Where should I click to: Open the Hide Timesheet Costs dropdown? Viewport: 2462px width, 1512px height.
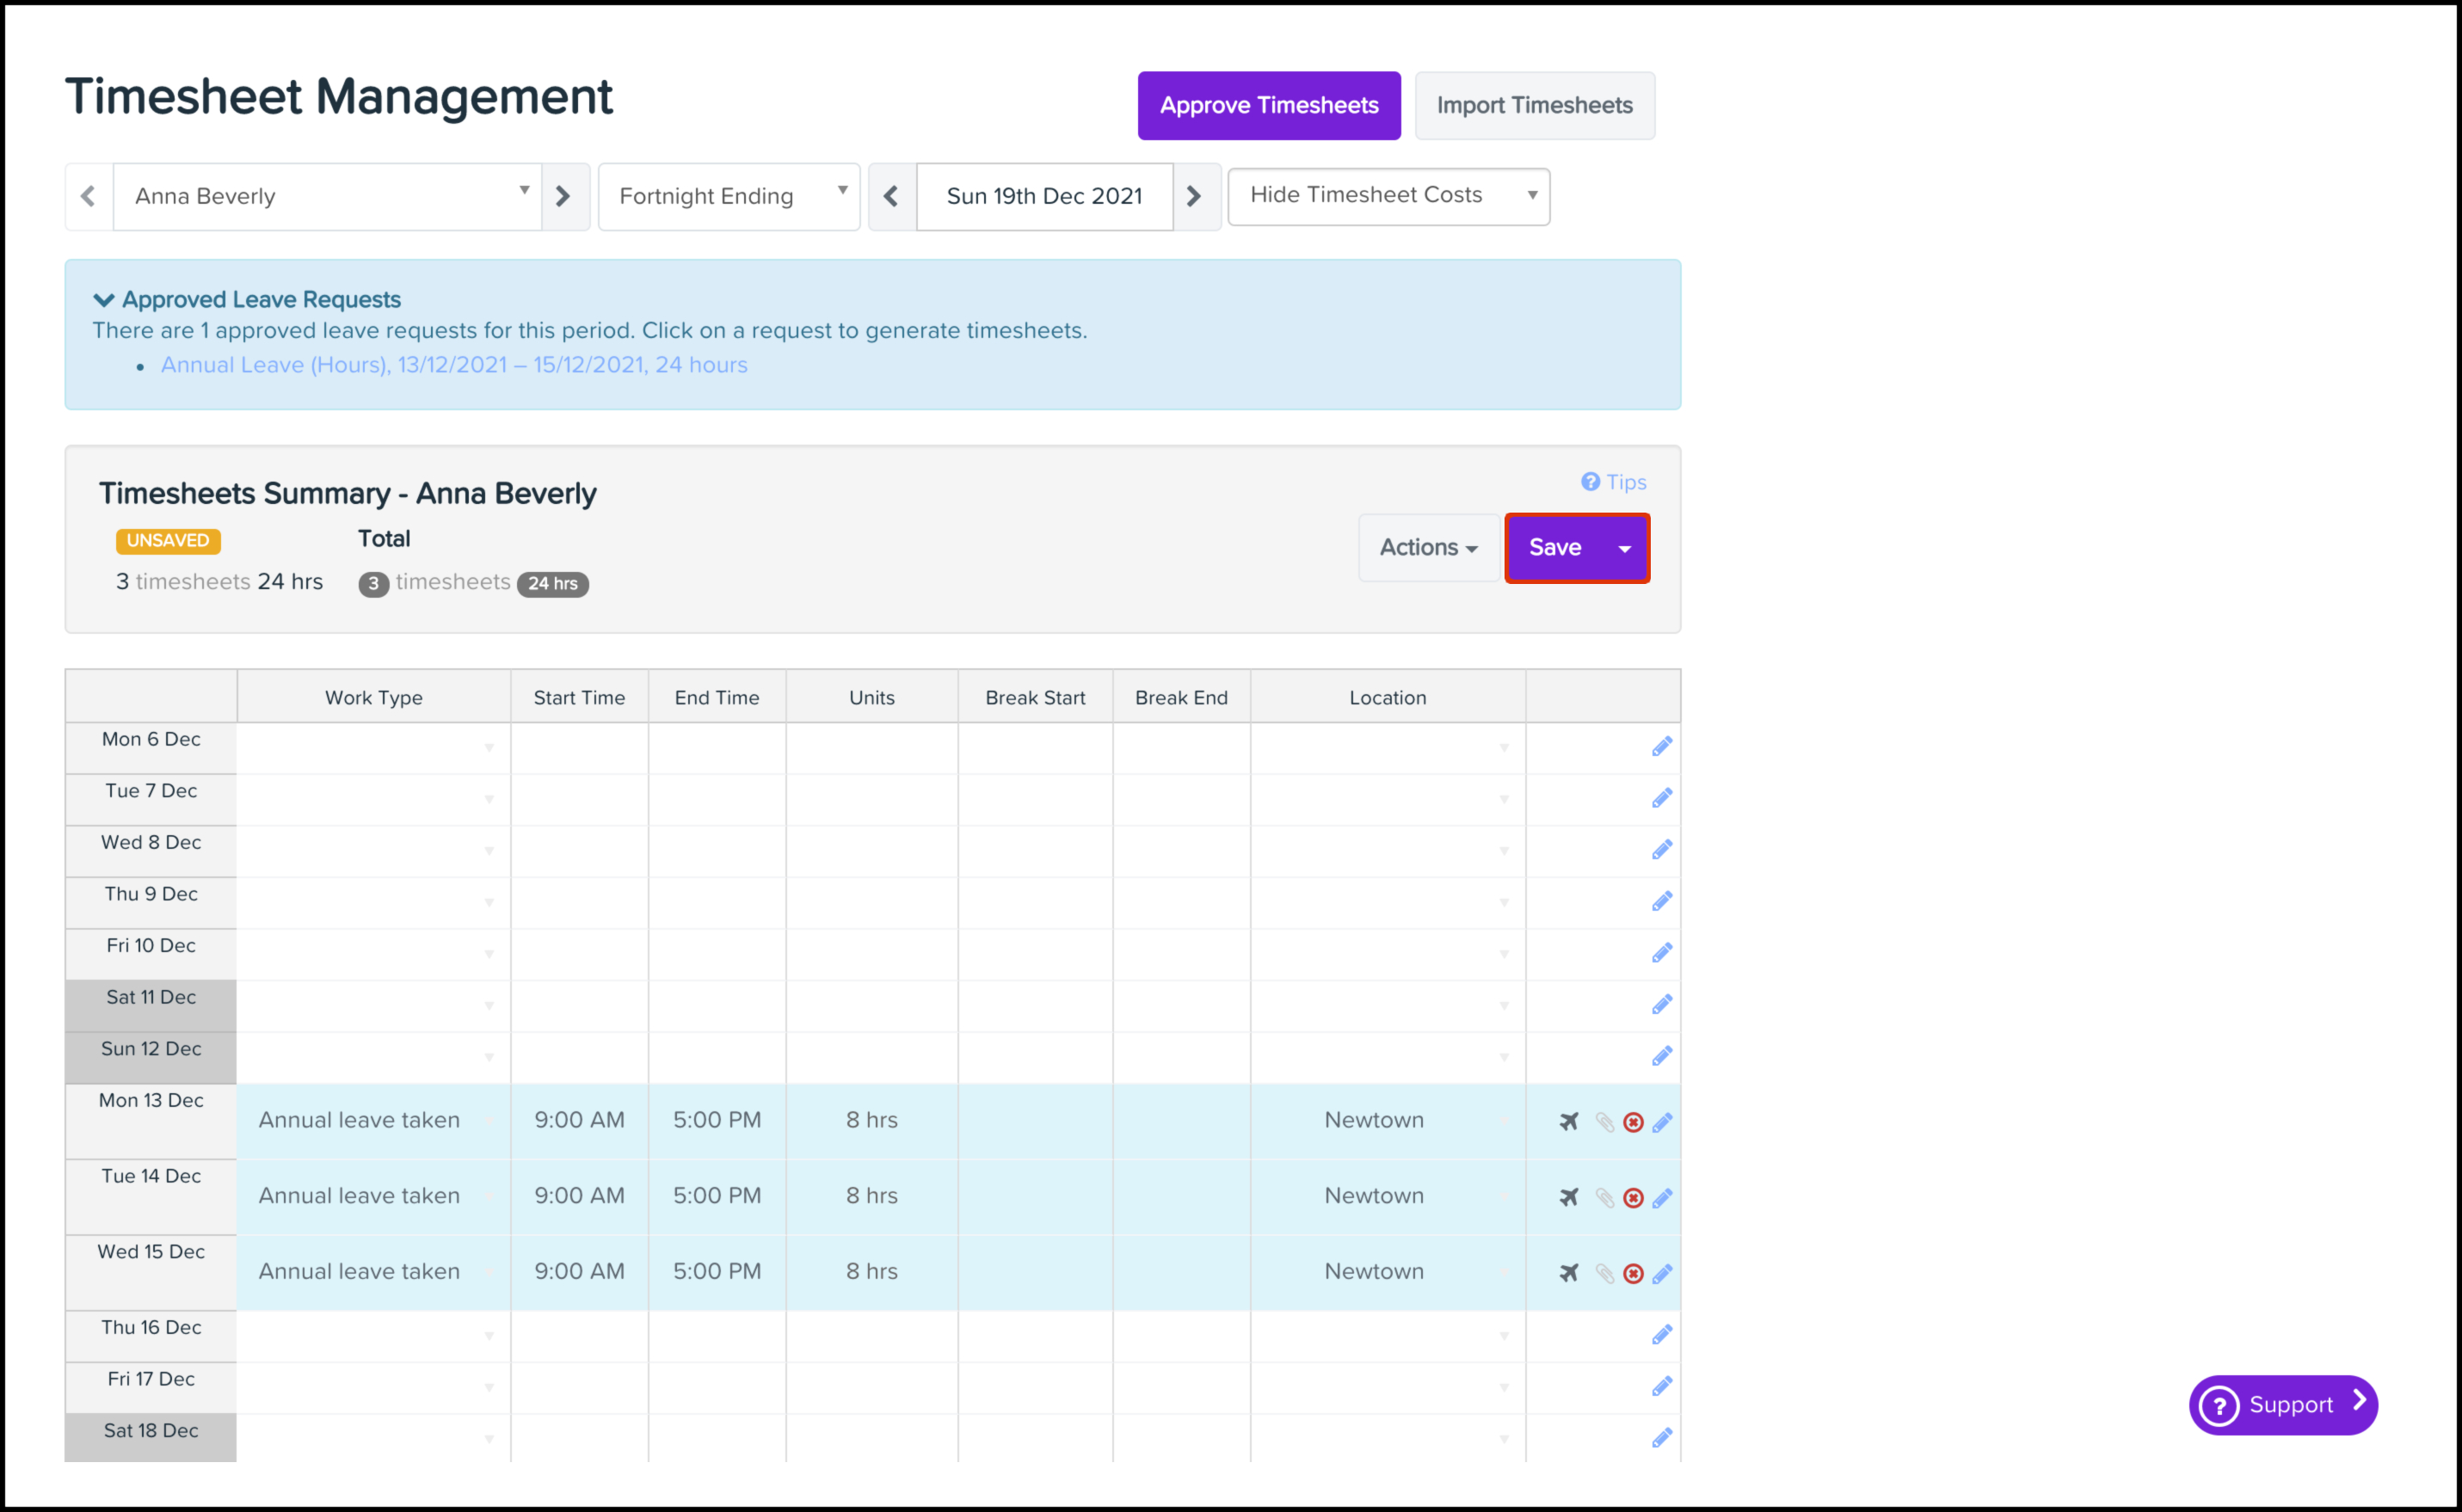point(1388,195)
